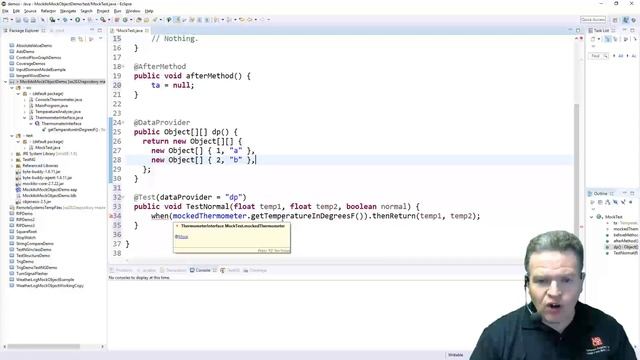The height and width of the screenshot is (360, 640).
Task: Open the Edit menu
Action: tap(16, 11)
